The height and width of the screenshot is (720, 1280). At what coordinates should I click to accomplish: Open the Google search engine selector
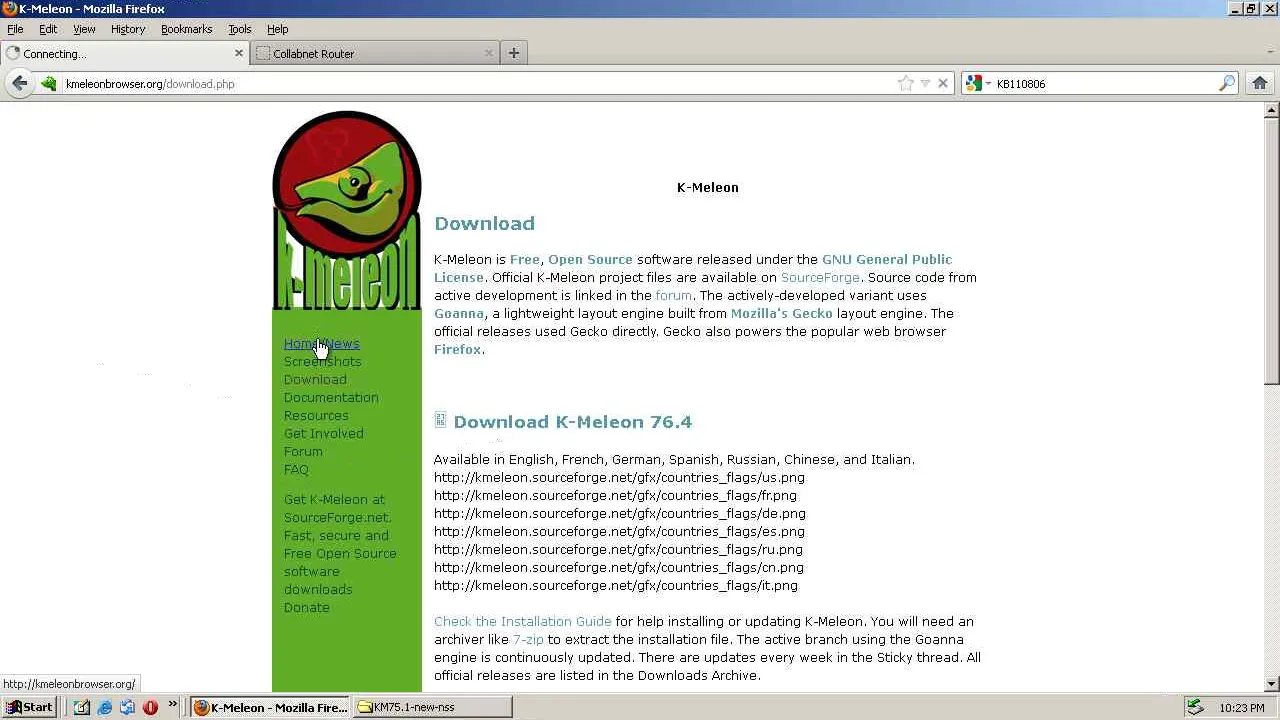[978, 84]
